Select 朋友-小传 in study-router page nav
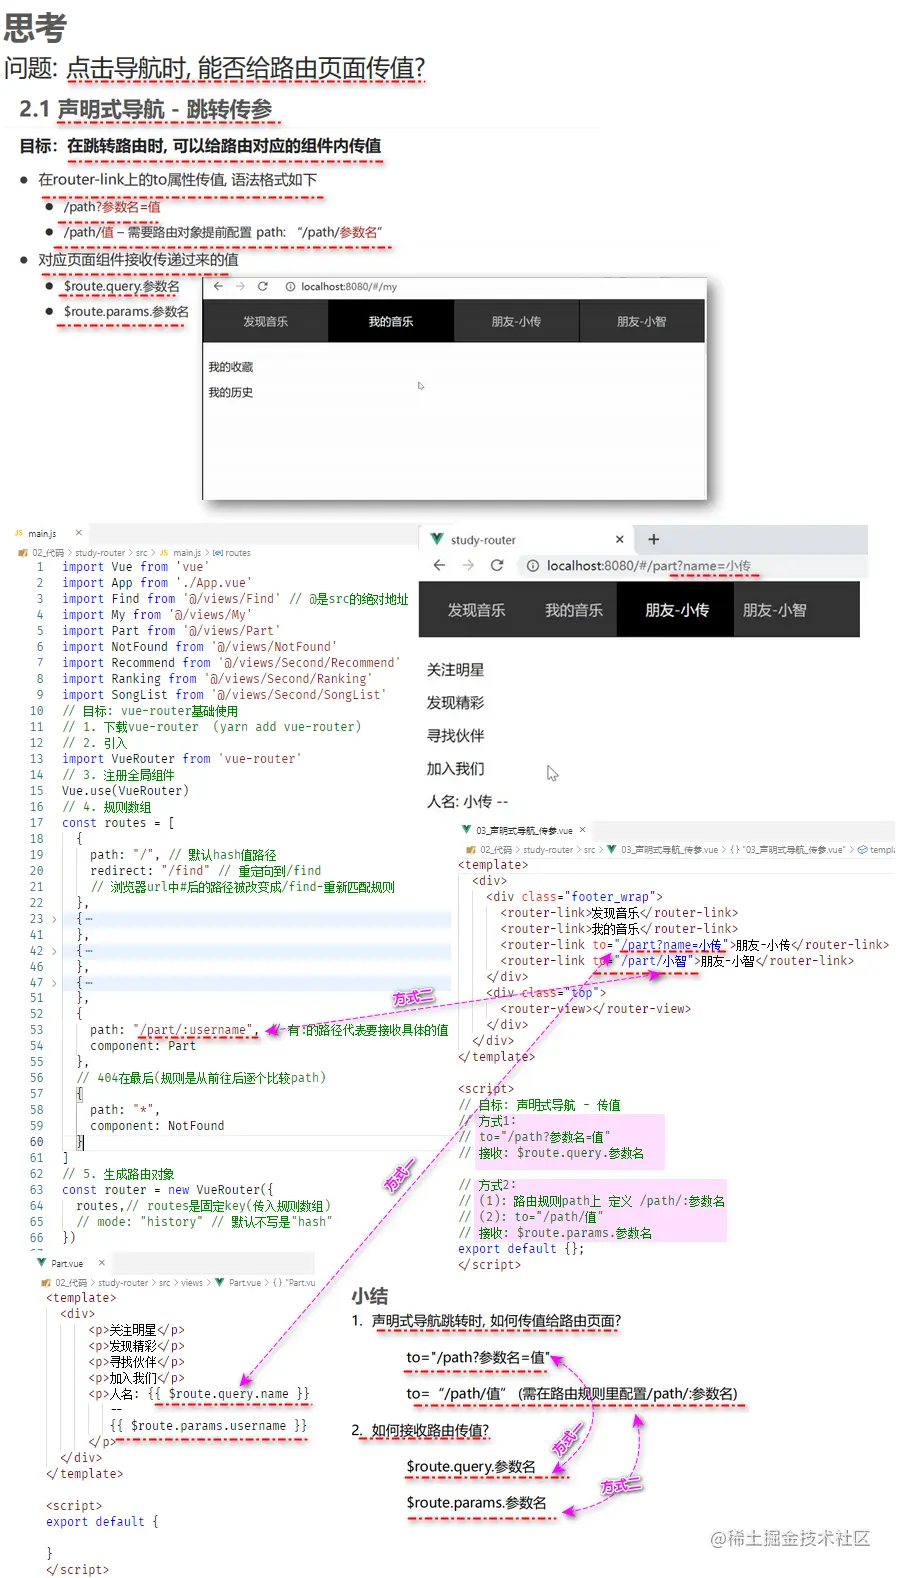This screenshot has width=900, height=1578. click(677, 610)
